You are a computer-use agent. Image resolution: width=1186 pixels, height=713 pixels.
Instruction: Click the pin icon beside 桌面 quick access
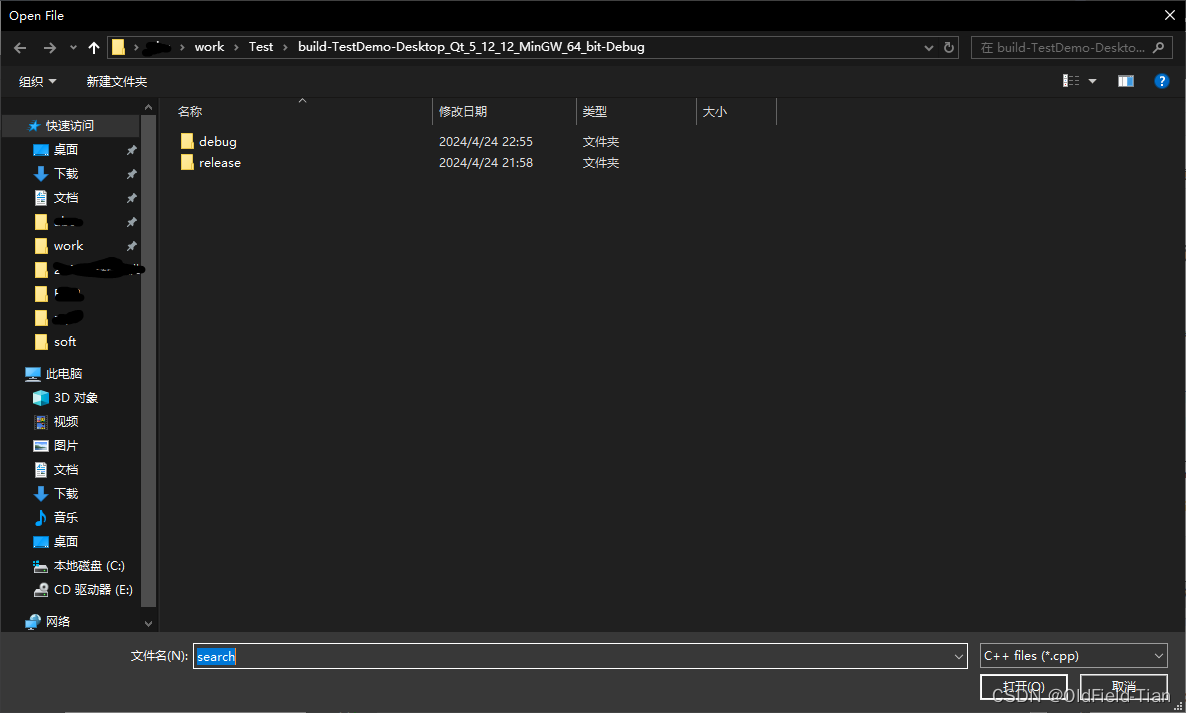pyautogui.click(x=132, y=150)
